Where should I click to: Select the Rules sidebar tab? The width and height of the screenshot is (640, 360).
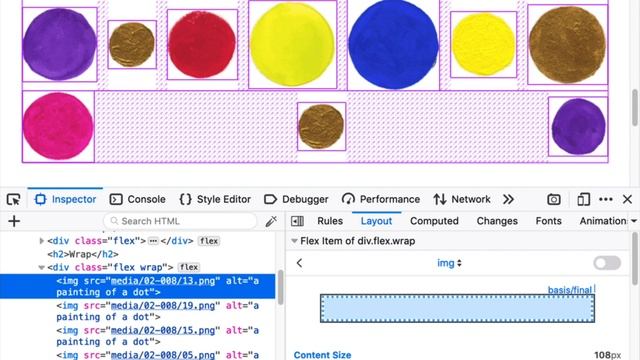330,221
